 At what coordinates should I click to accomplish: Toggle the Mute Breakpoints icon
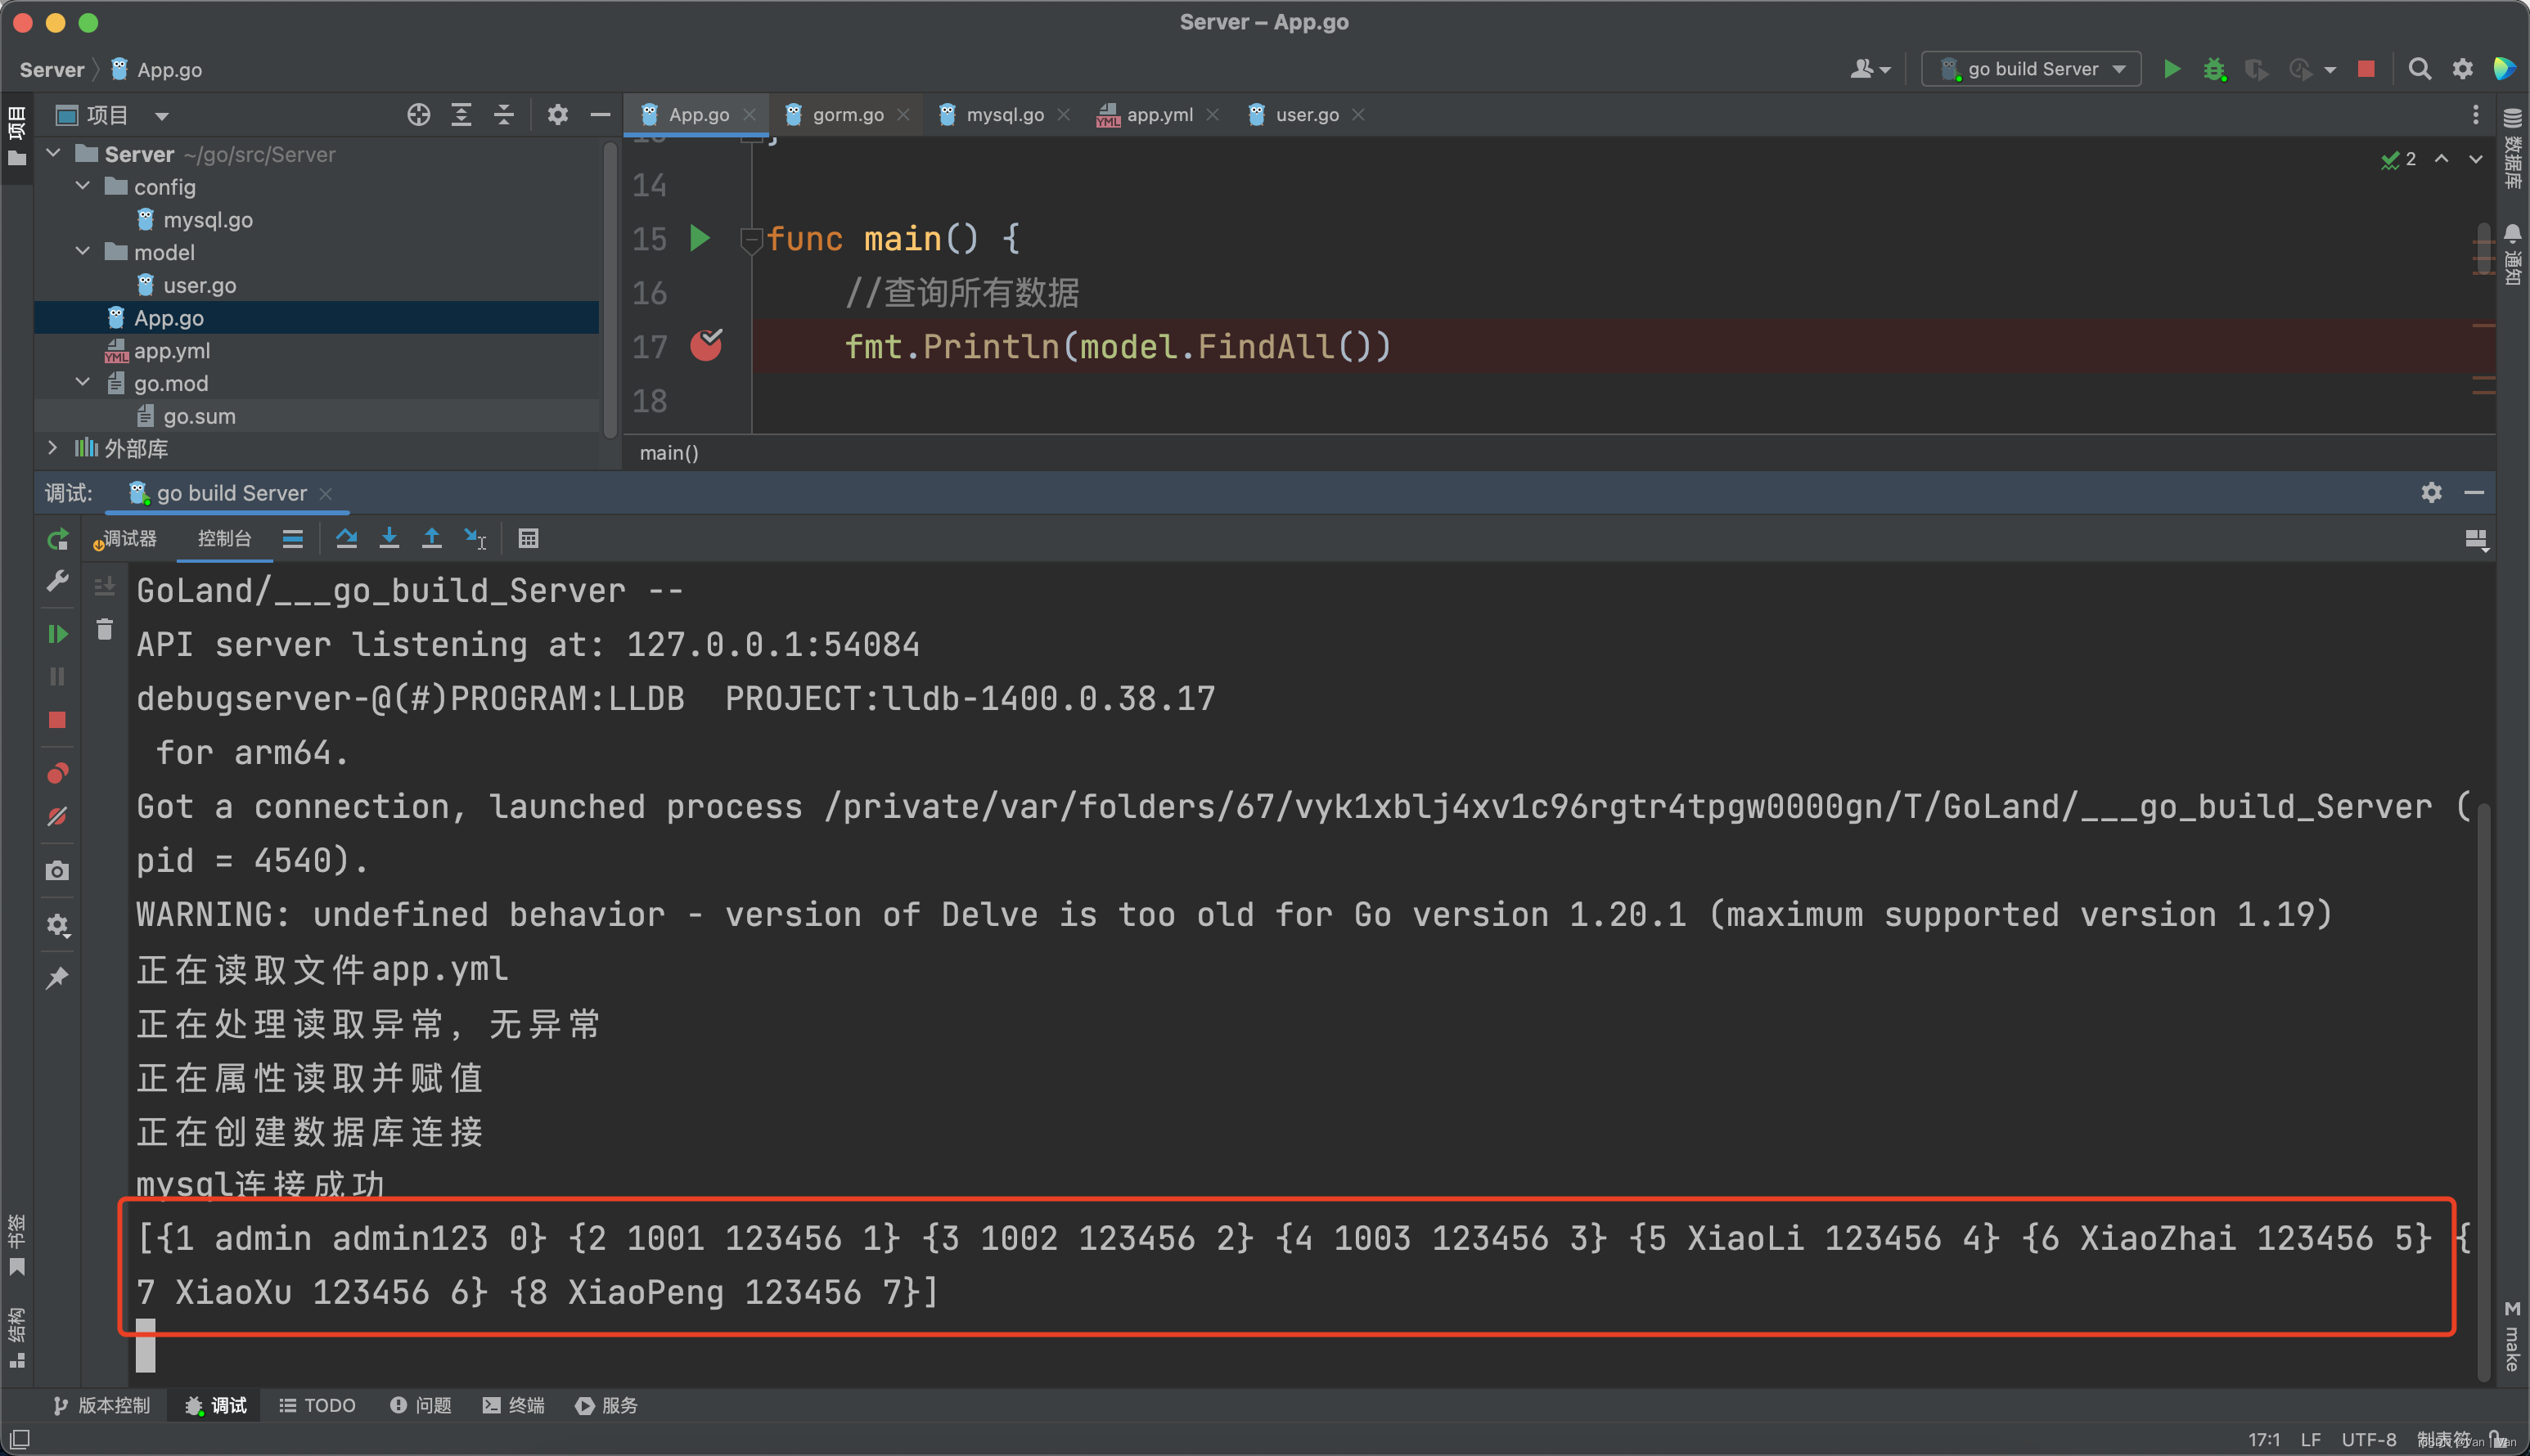coord(57,817)
